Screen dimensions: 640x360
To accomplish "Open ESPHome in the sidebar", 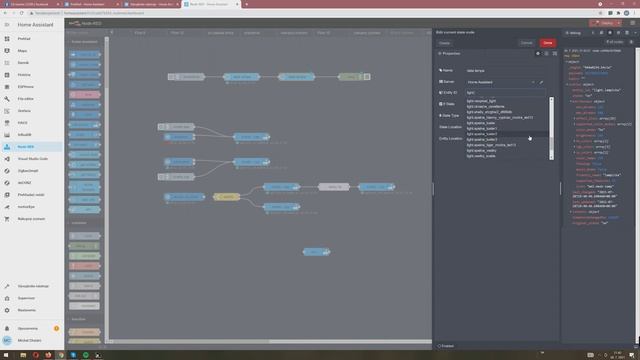I will 31,87.
